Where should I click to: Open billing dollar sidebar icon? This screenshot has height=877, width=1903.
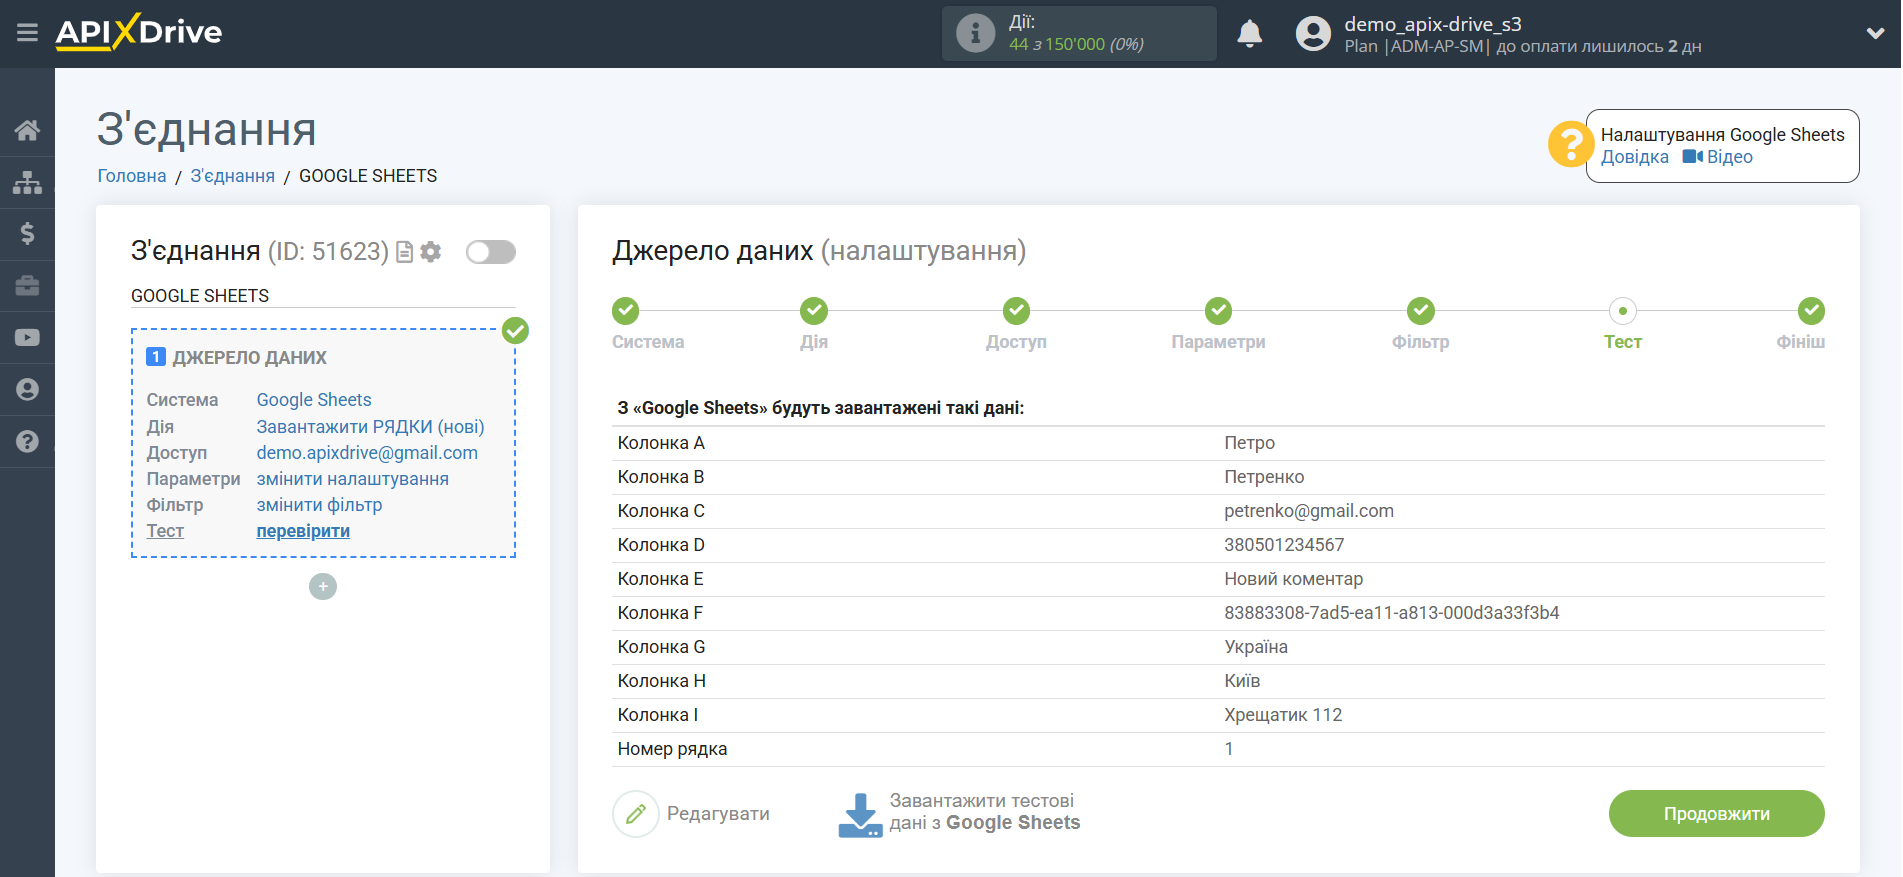(x=27, y=234)
